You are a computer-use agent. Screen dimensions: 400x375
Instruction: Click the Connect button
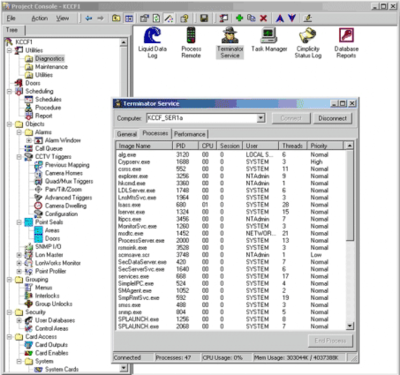(x=291, y=118)
